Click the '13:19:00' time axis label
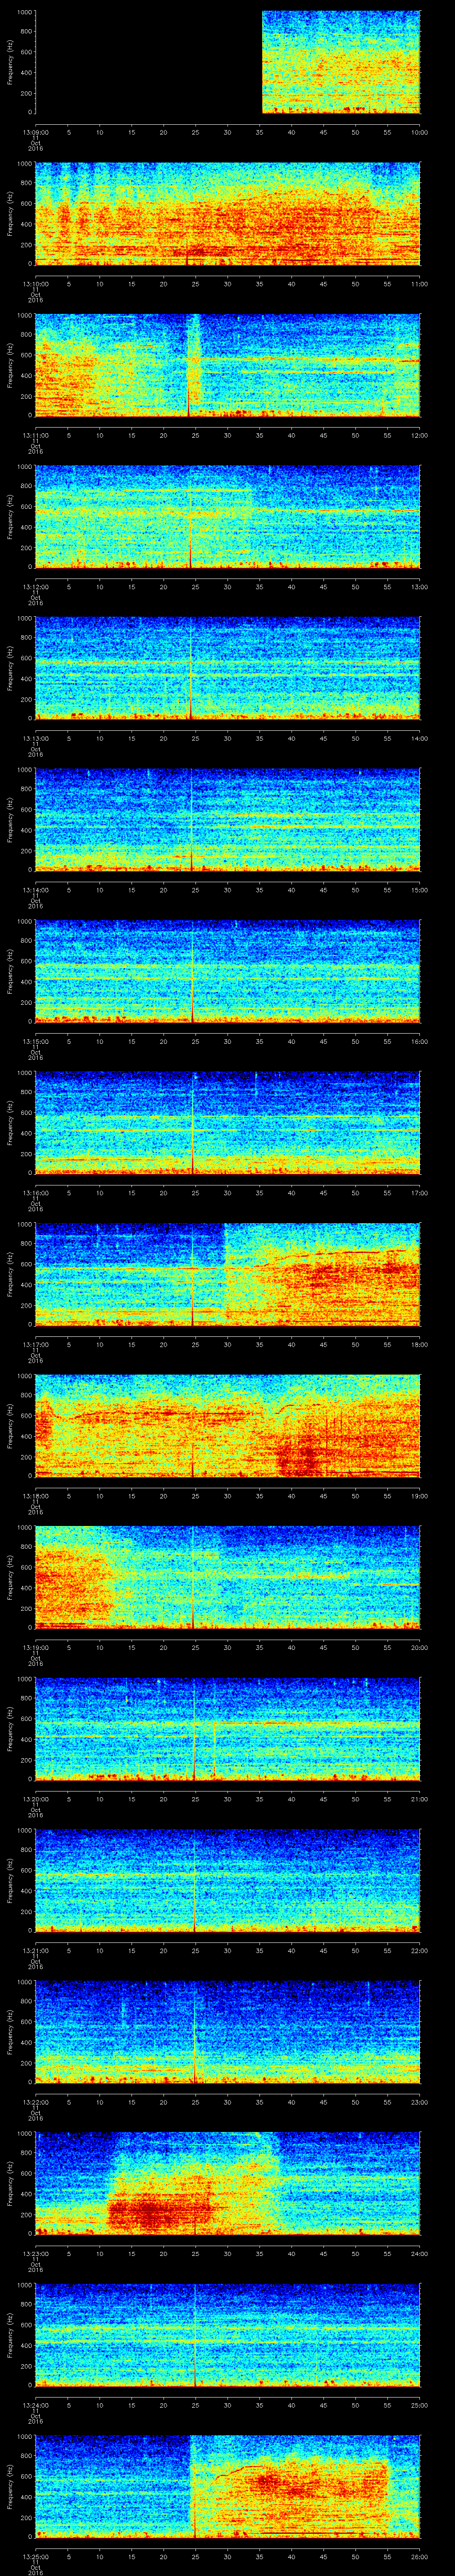This screenshot has width=455, height=2576. coord(35,1647)
